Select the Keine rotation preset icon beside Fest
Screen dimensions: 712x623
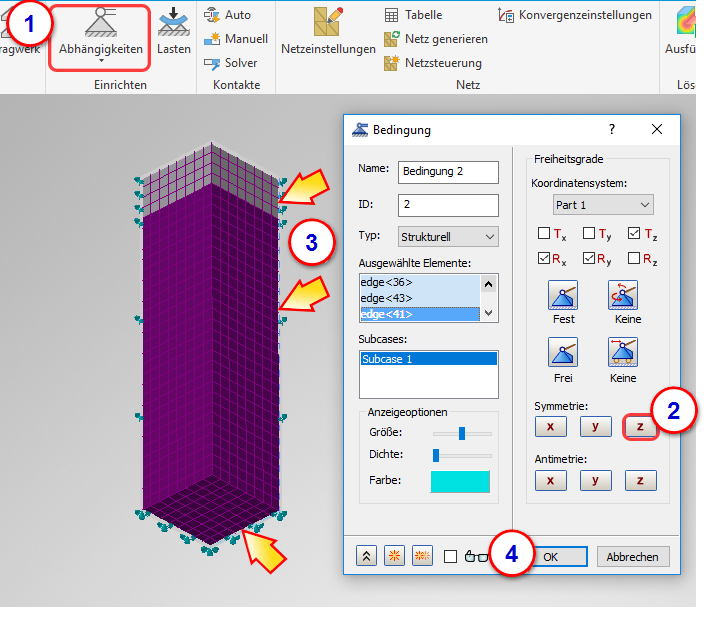623,295
